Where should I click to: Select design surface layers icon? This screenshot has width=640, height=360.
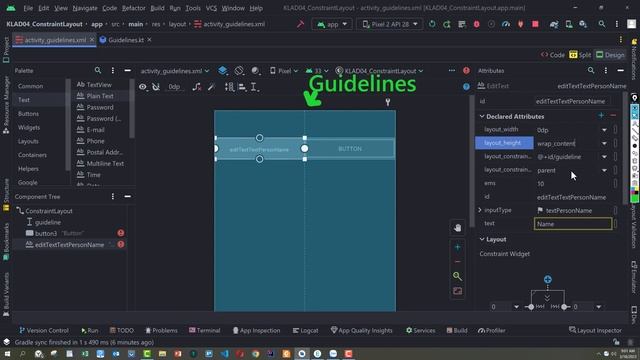point(222,71)
